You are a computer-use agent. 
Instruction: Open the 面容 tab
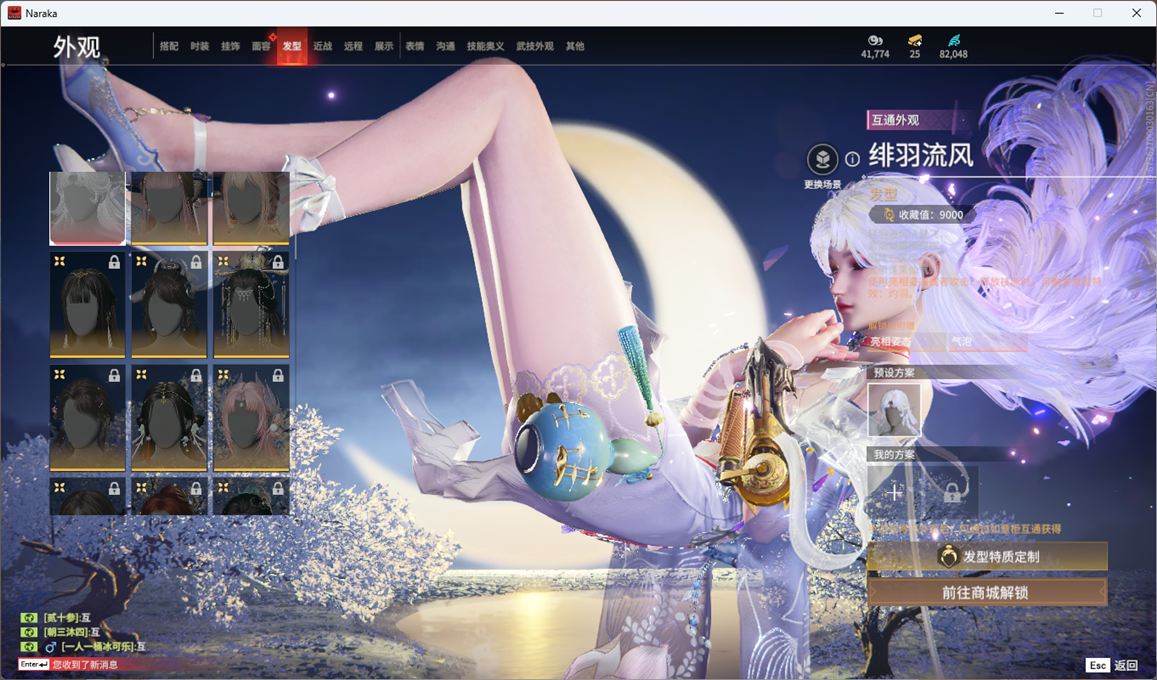tap(261, 46)
